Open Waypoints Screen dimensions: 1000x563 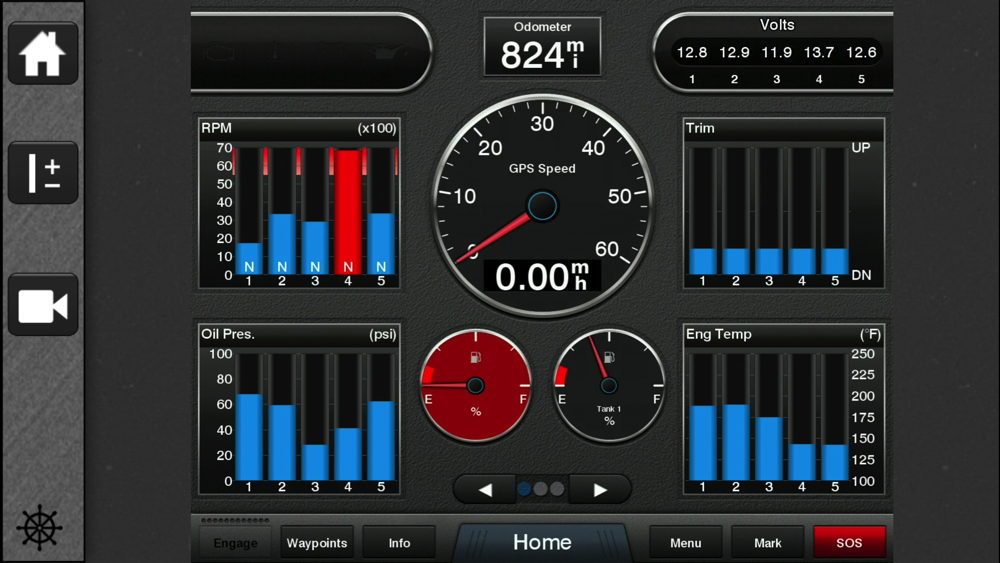[317, 543]
